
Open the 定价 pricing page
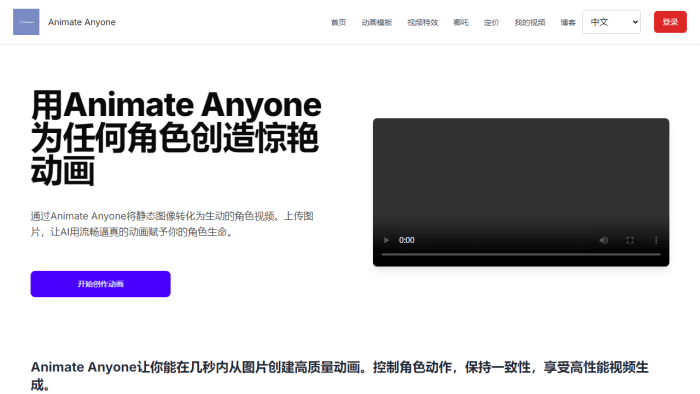[x=492, y=22]
